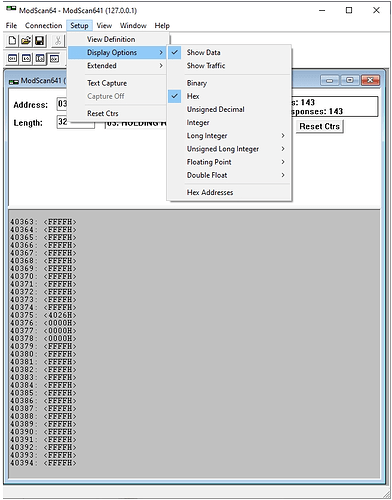The width and height of the screenshot is (392, 500).
Task: Click the ModScan641 child window icon
Action: (x=14, y=81)
